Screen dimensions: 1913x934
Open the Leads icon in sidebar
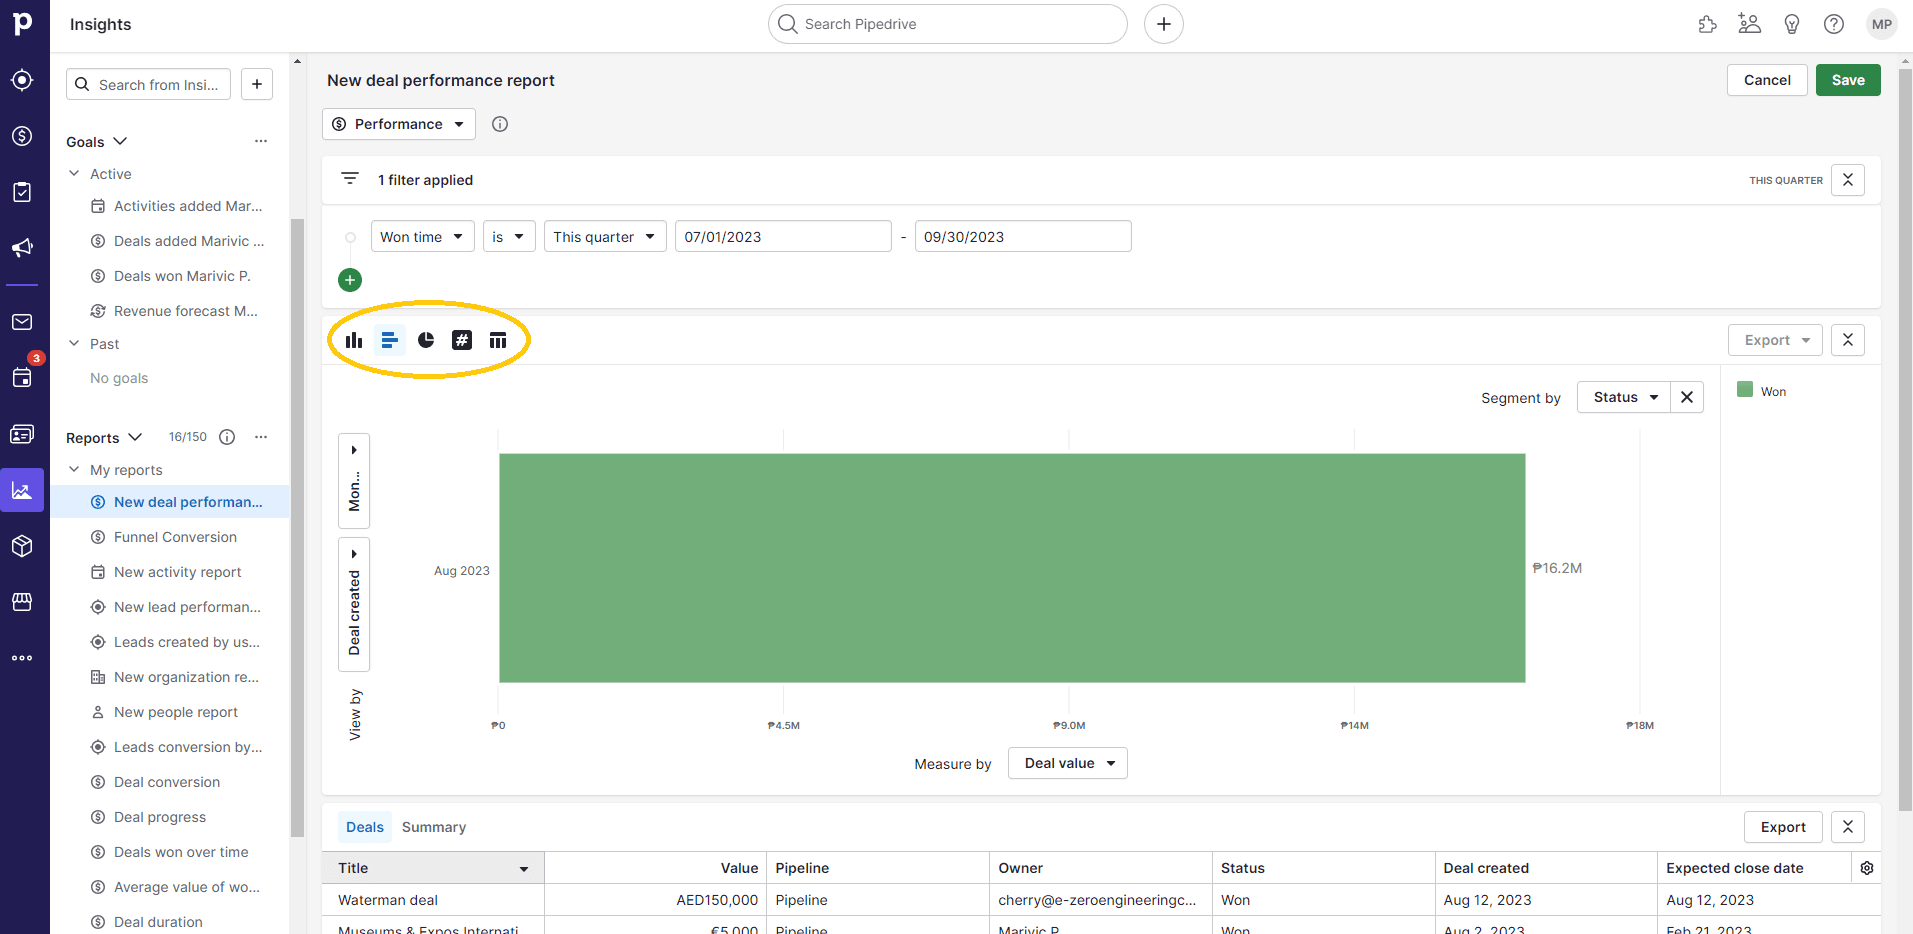click(x=22, y=80)
